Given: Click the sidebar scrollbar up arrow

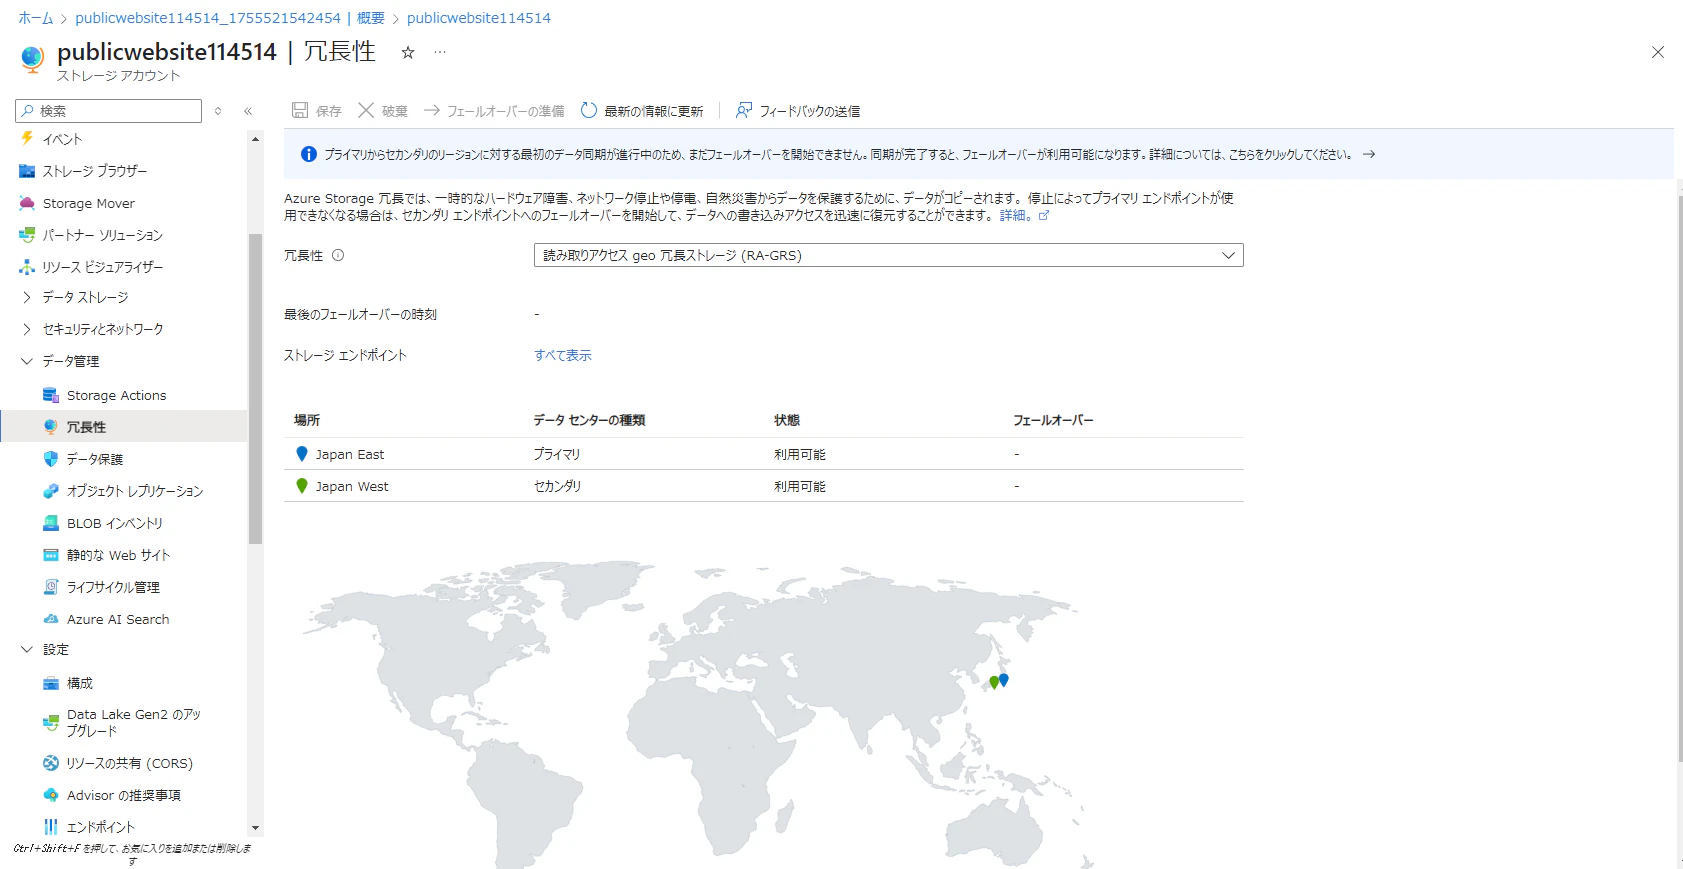Looking at the screenshot, I should pos(255,139).
